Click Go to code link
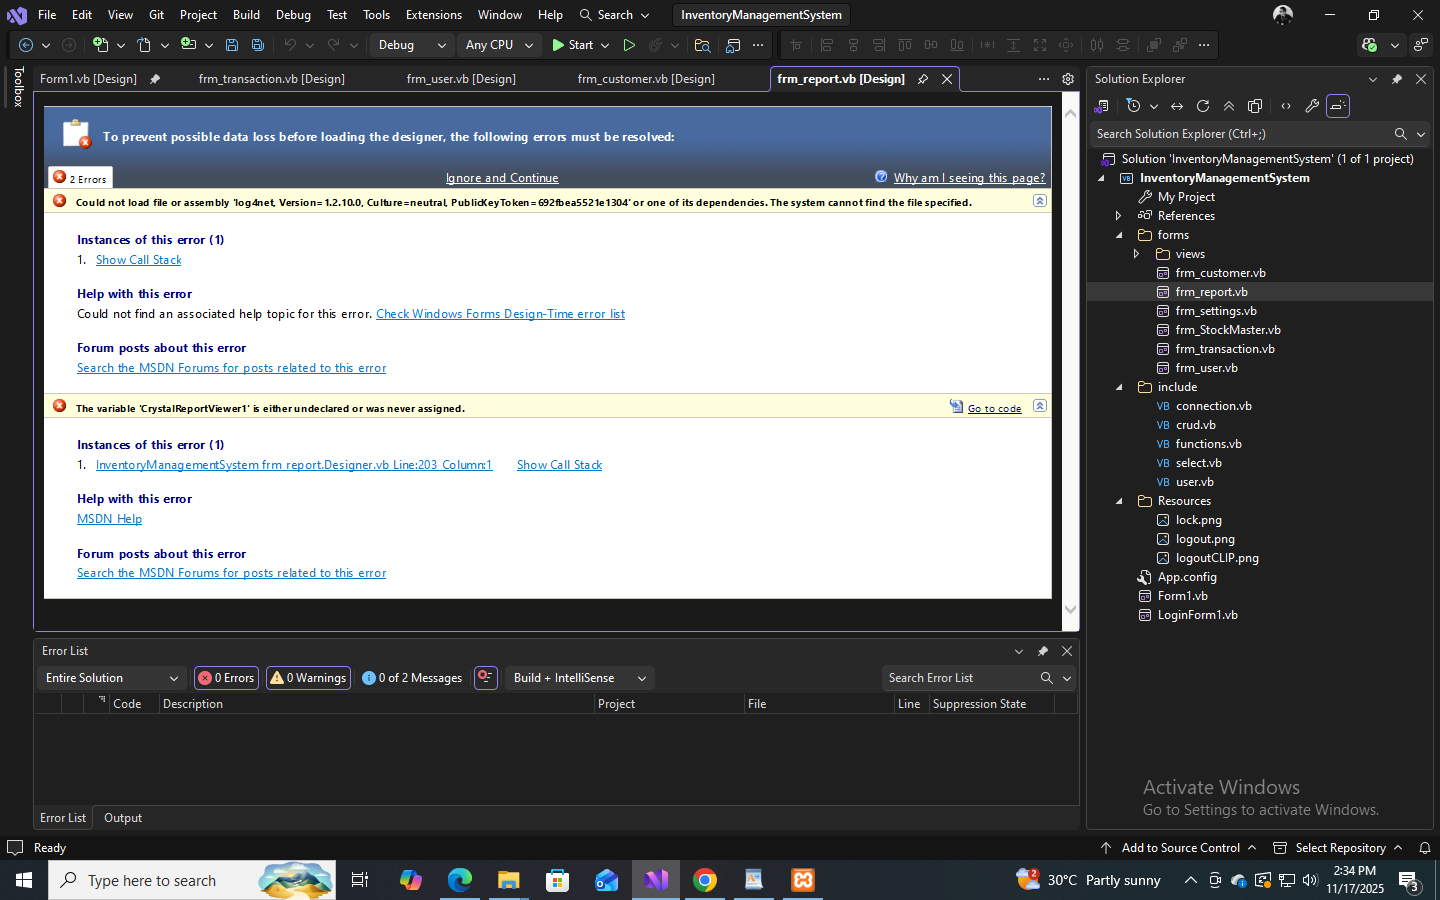The width and height of the screenshot is (1440, 900). click(994, 408)
